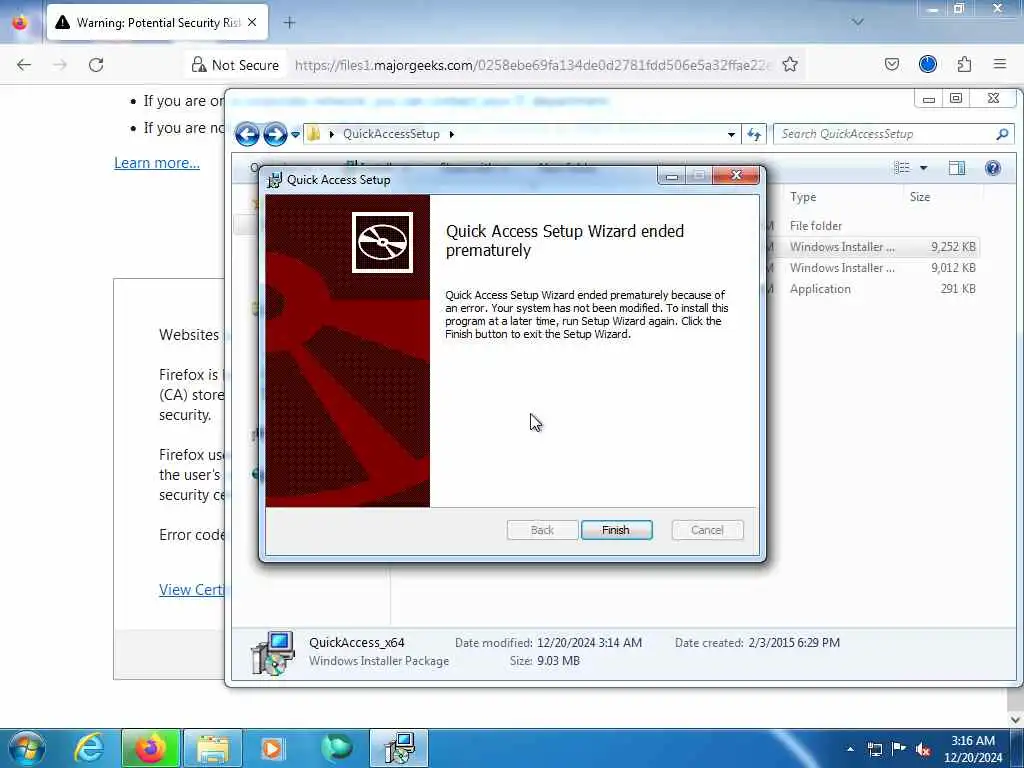1024x768 pixels.
Task: Select the QuickAccessSetup breadcrumb in the address bar
Action: [391, 134]
